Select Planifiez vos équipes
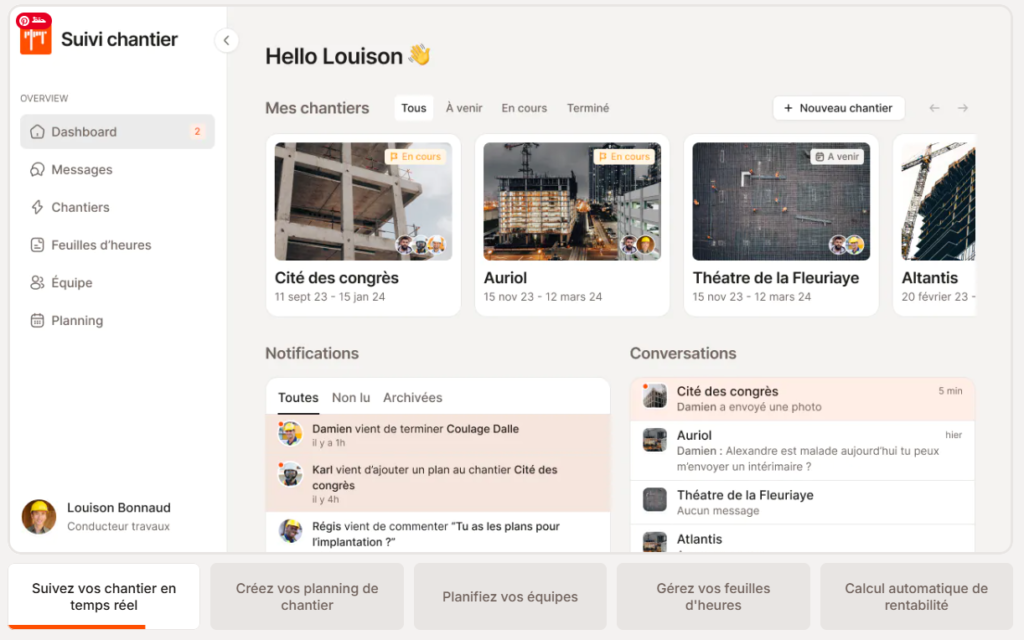 [x=510, y=596]
